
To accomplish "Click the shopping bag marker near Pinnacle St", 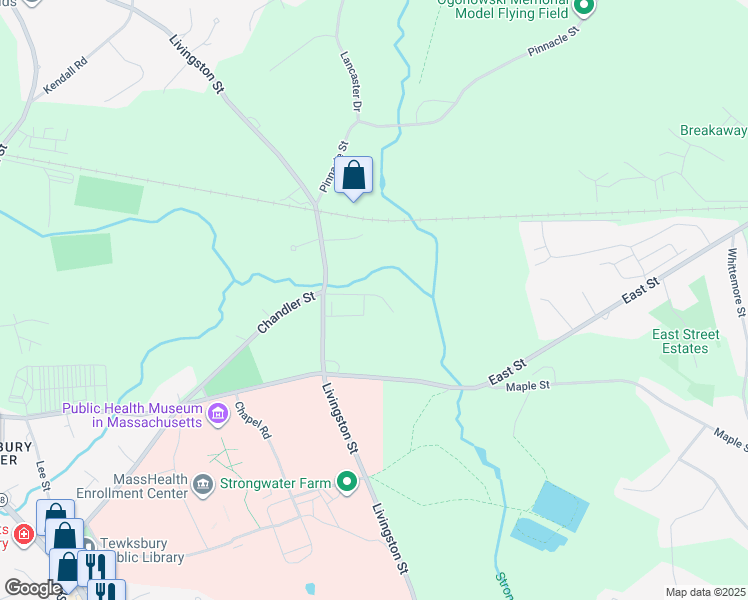I will tap(353, 176).
